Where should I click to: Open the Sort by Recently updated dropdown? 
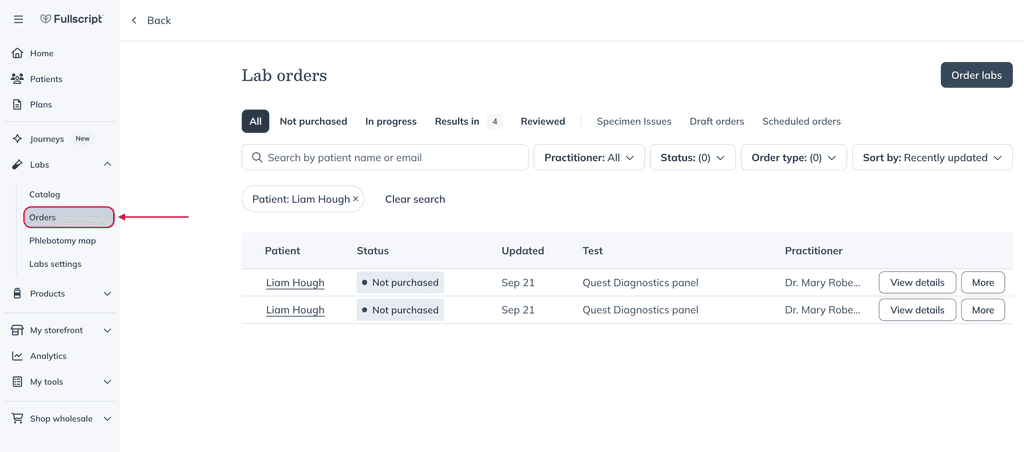pos(932,157)
